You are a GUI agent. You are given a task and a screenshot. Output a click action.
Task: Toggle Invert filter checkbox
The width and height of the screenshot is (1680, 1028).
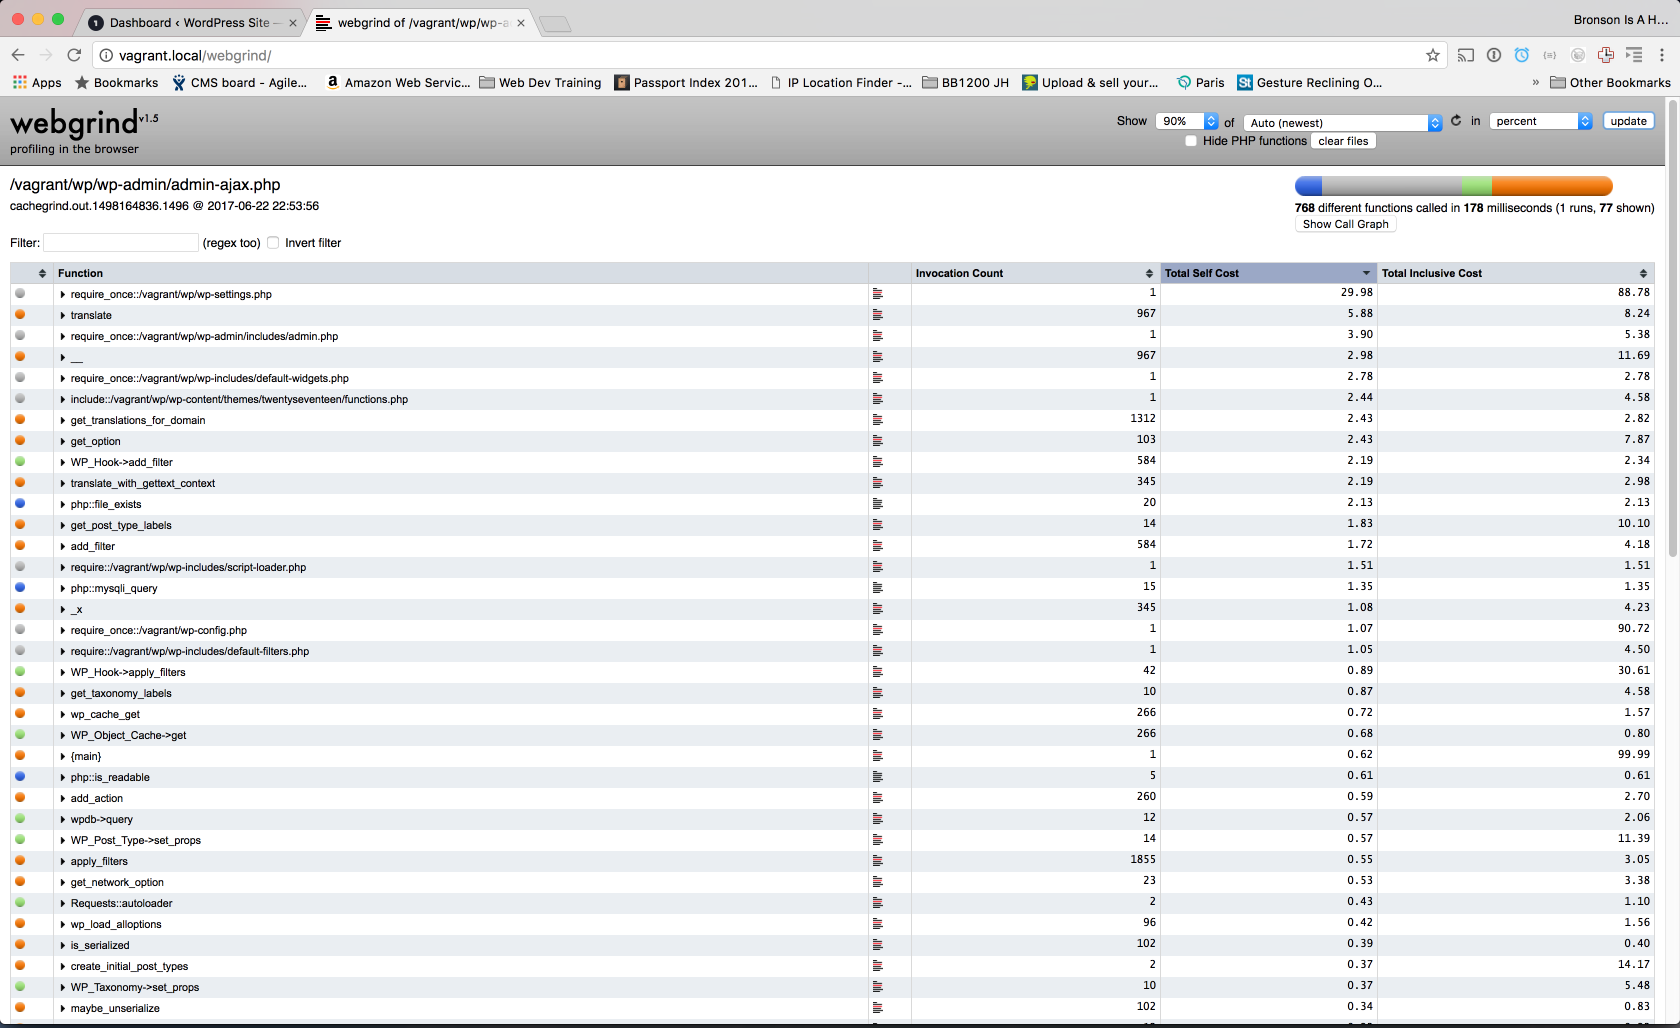pos(273,243)
